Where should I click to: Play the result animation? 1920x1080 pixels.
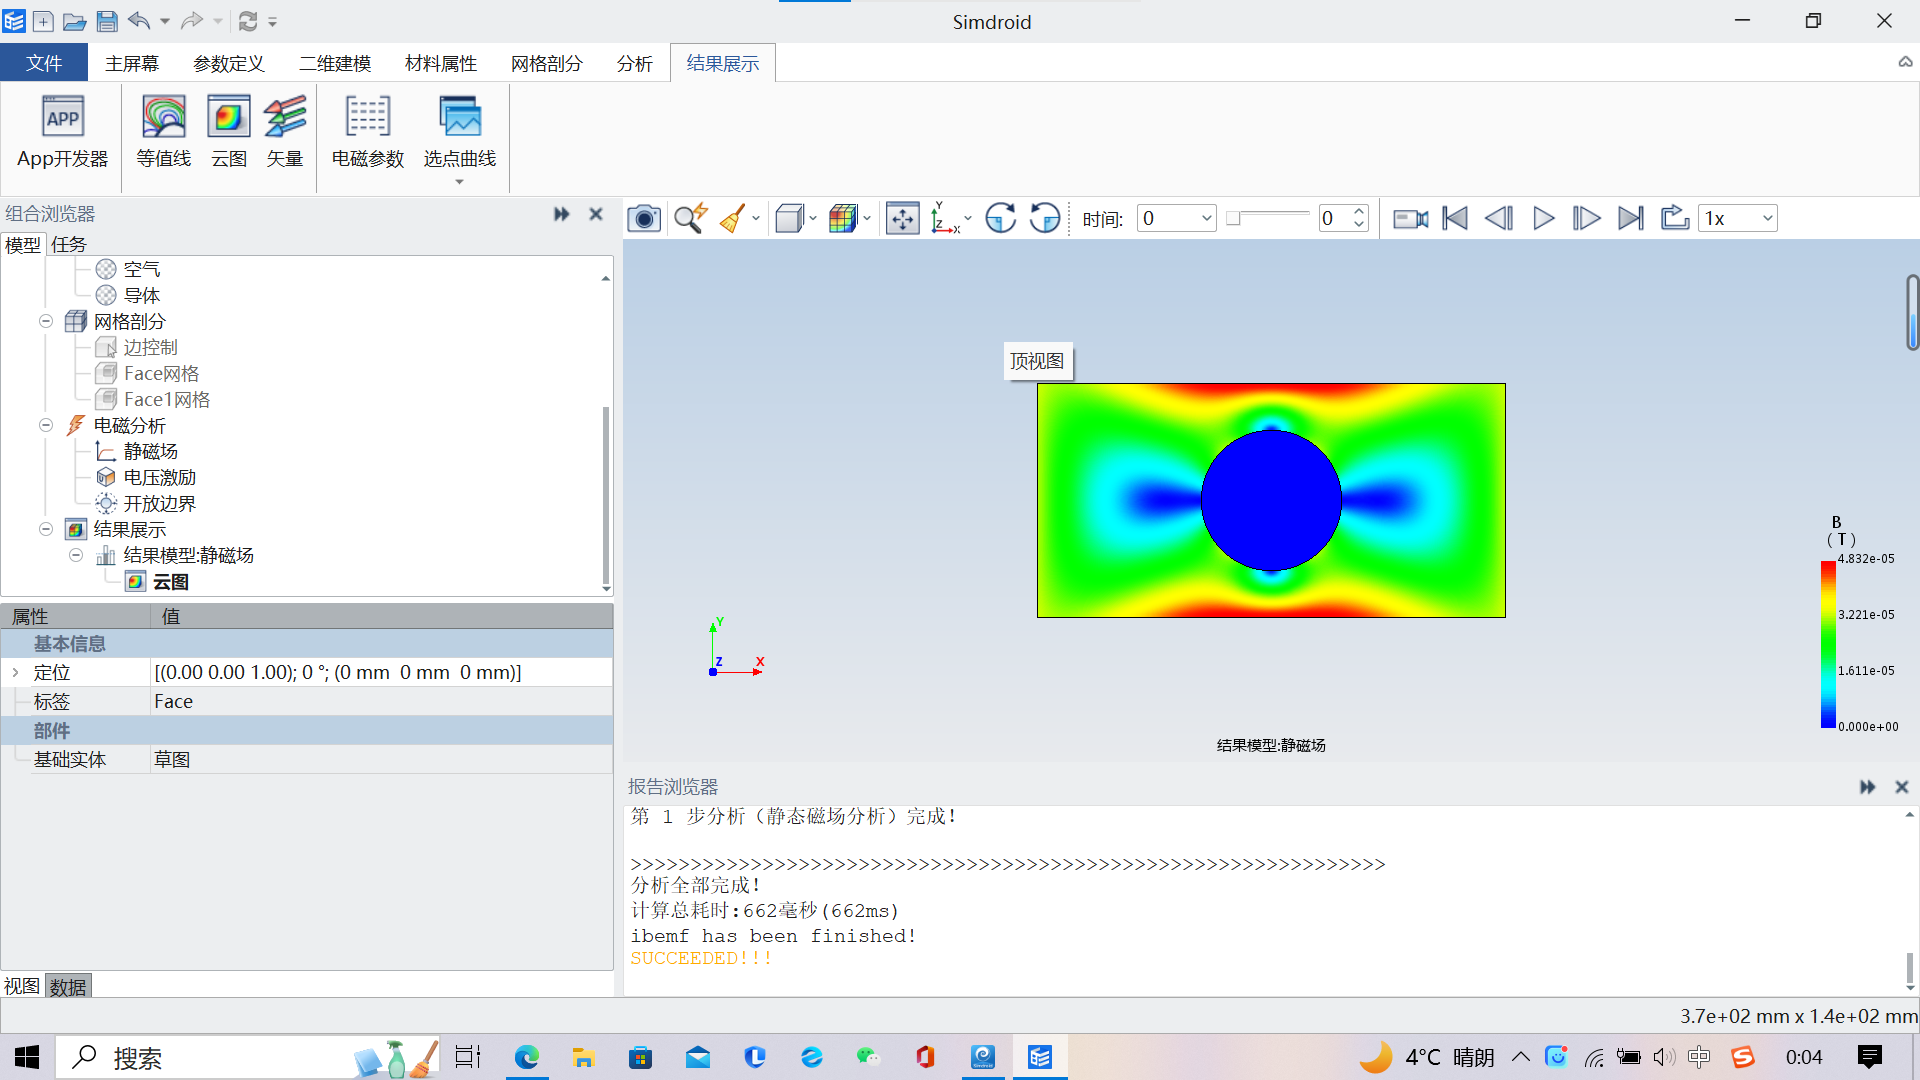1543,218
